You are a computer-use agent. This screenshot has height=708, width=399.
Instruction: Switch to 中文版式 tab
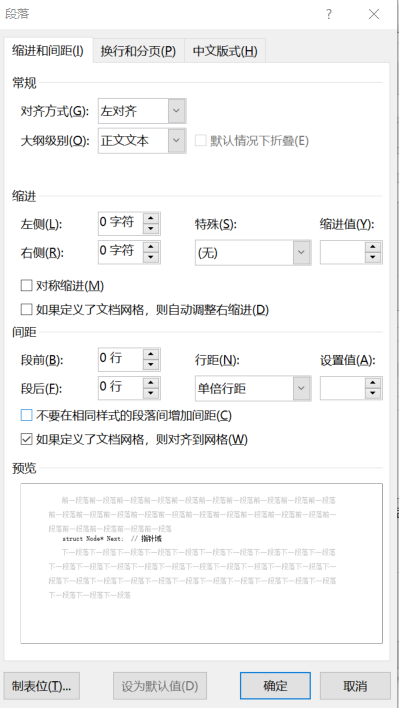point(225,51)
